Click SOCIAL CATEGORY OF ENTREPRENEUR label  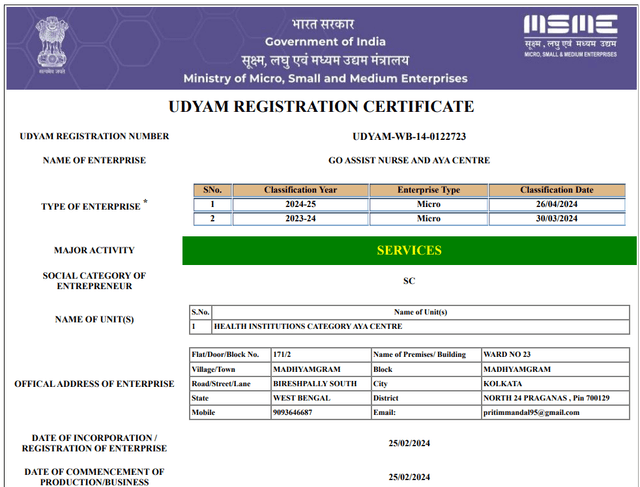94,281
